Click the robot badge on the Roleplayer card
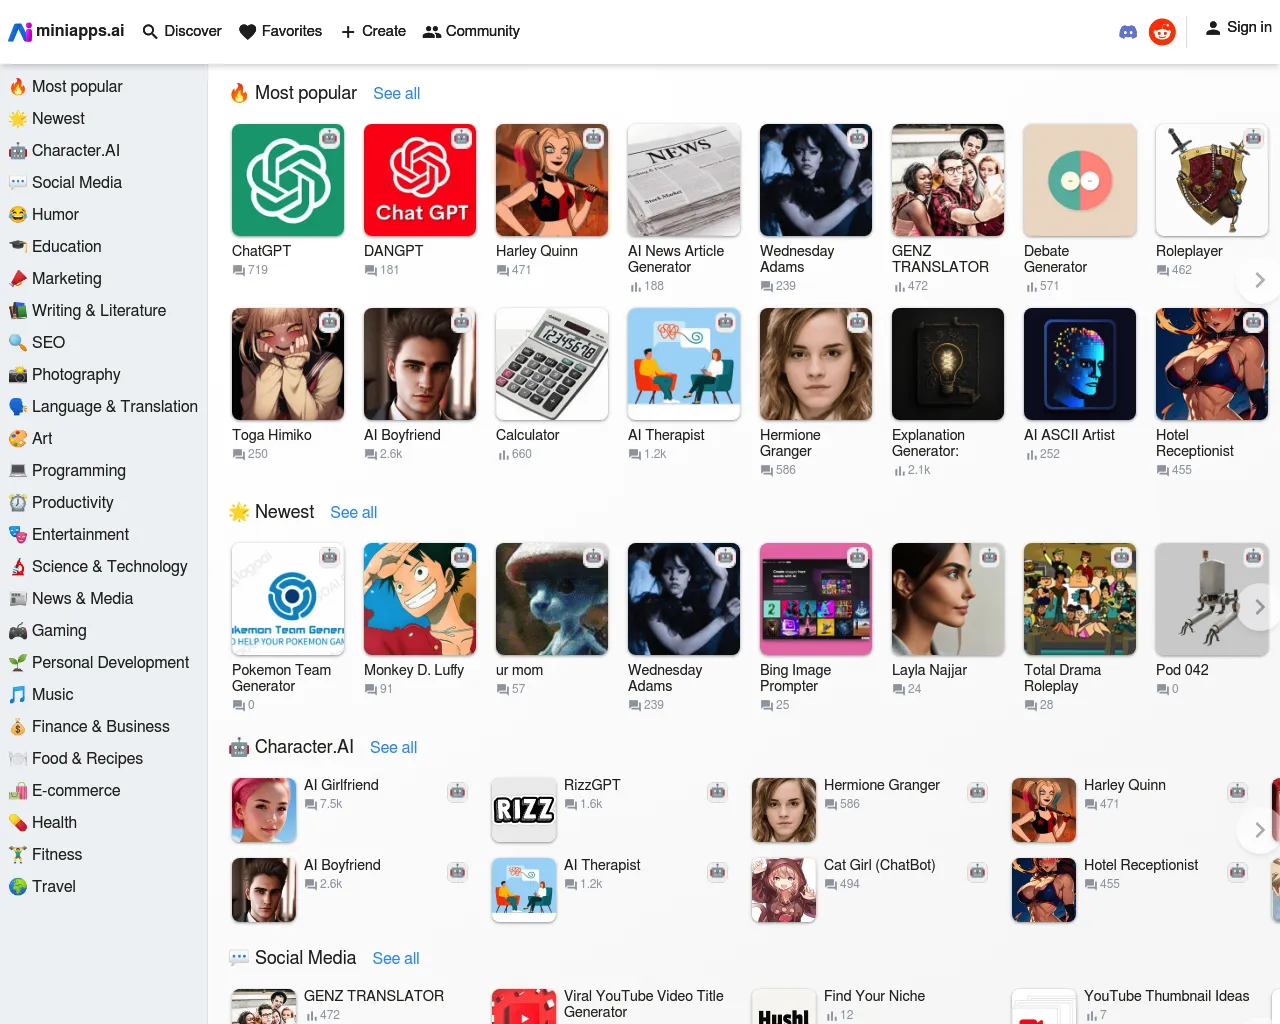 (1254, 139)
